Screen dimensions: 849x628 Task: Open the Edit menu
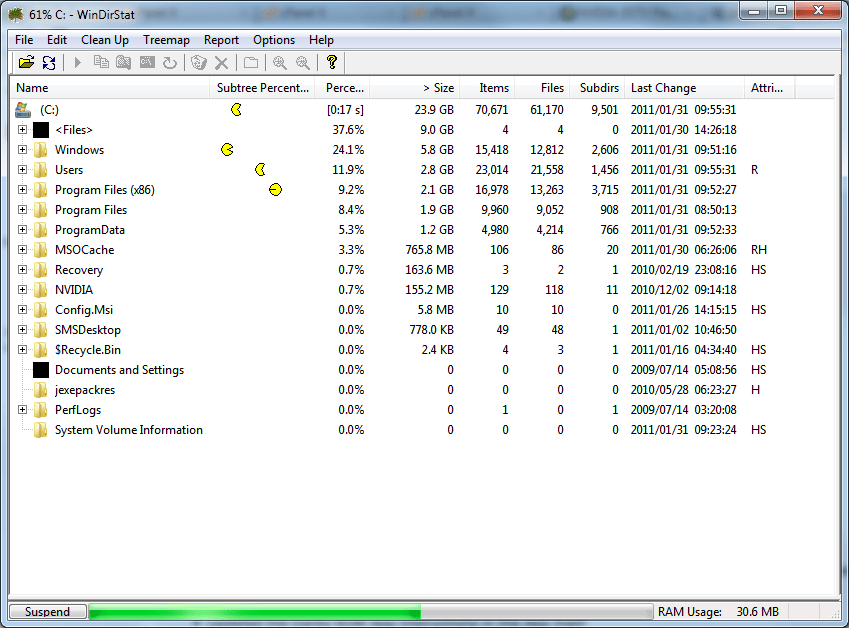tap(57, 40)
